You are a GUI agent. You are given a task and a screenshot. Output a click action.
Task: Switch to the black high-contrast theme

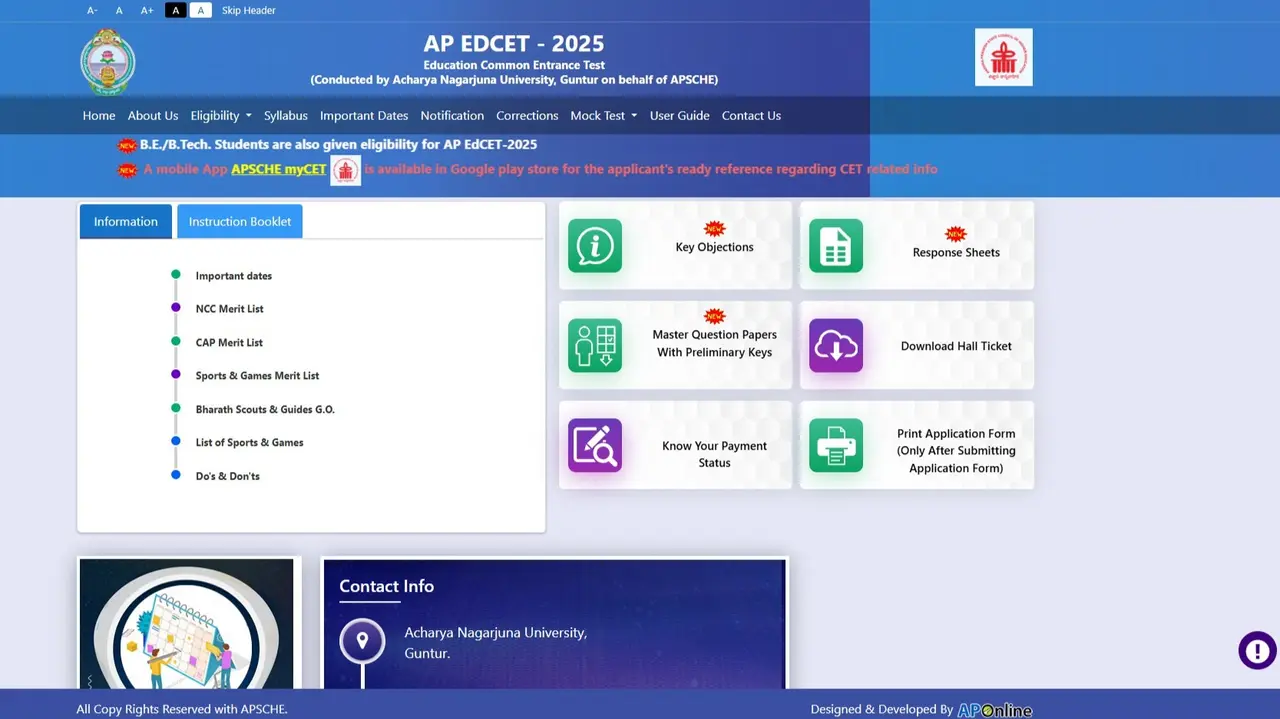point(175,10)
